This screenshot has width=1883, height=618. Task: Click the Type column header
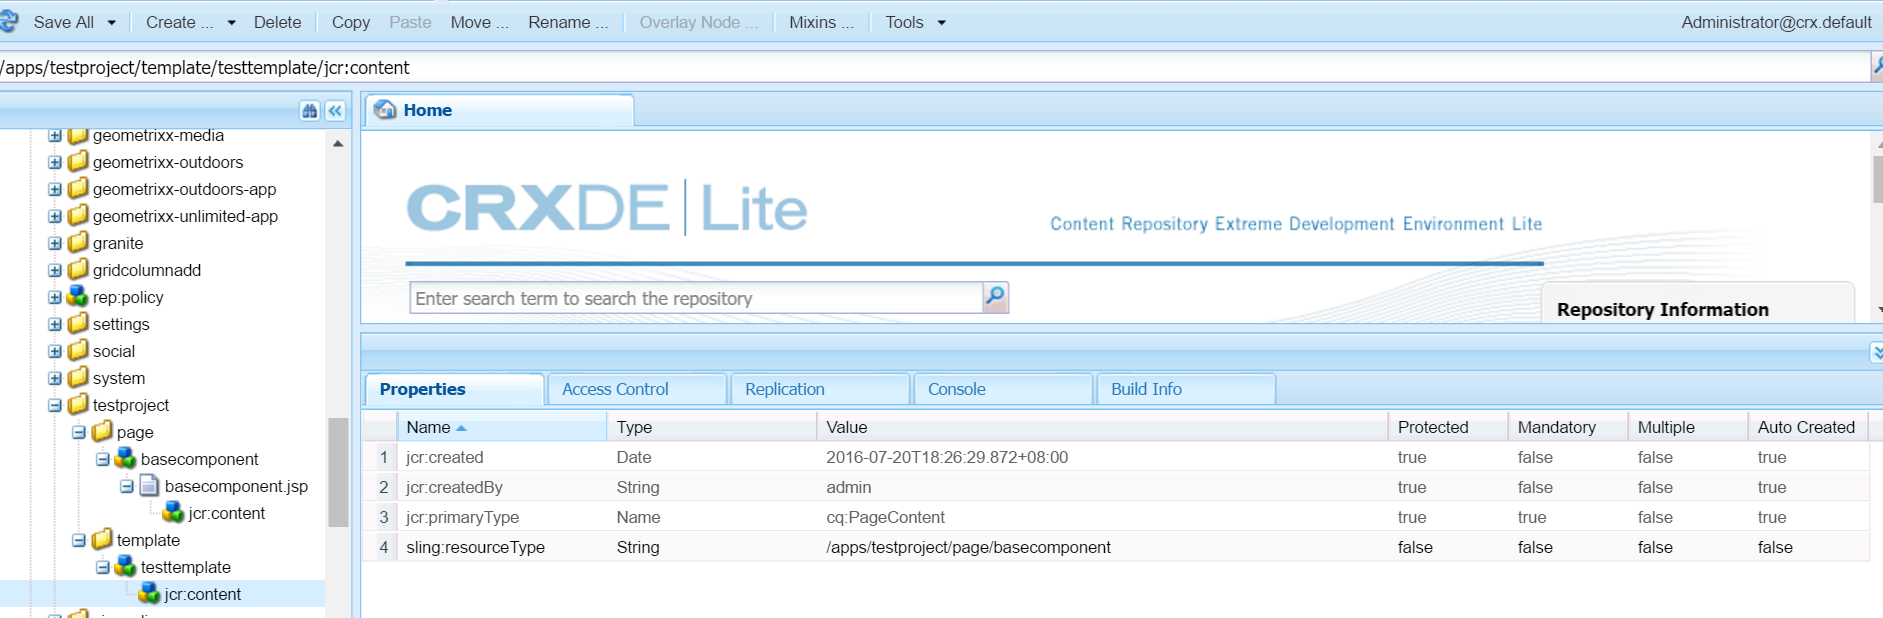711,427
